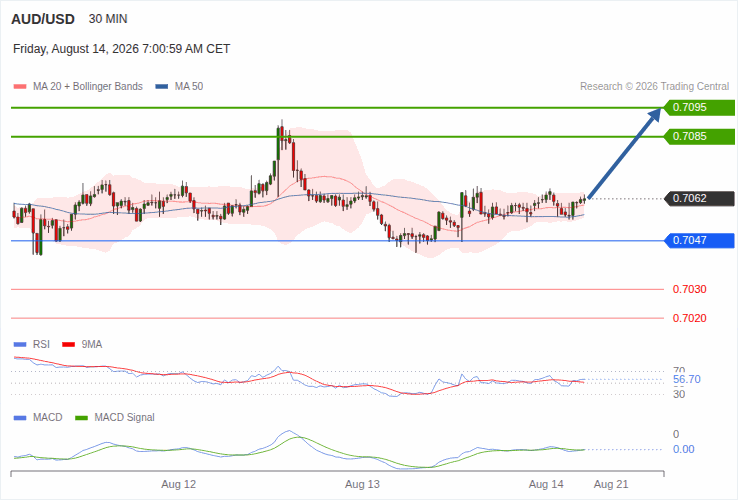Click the AUD/USD chart title
This screenshot has height=500, width=738.
click(43, 19)
